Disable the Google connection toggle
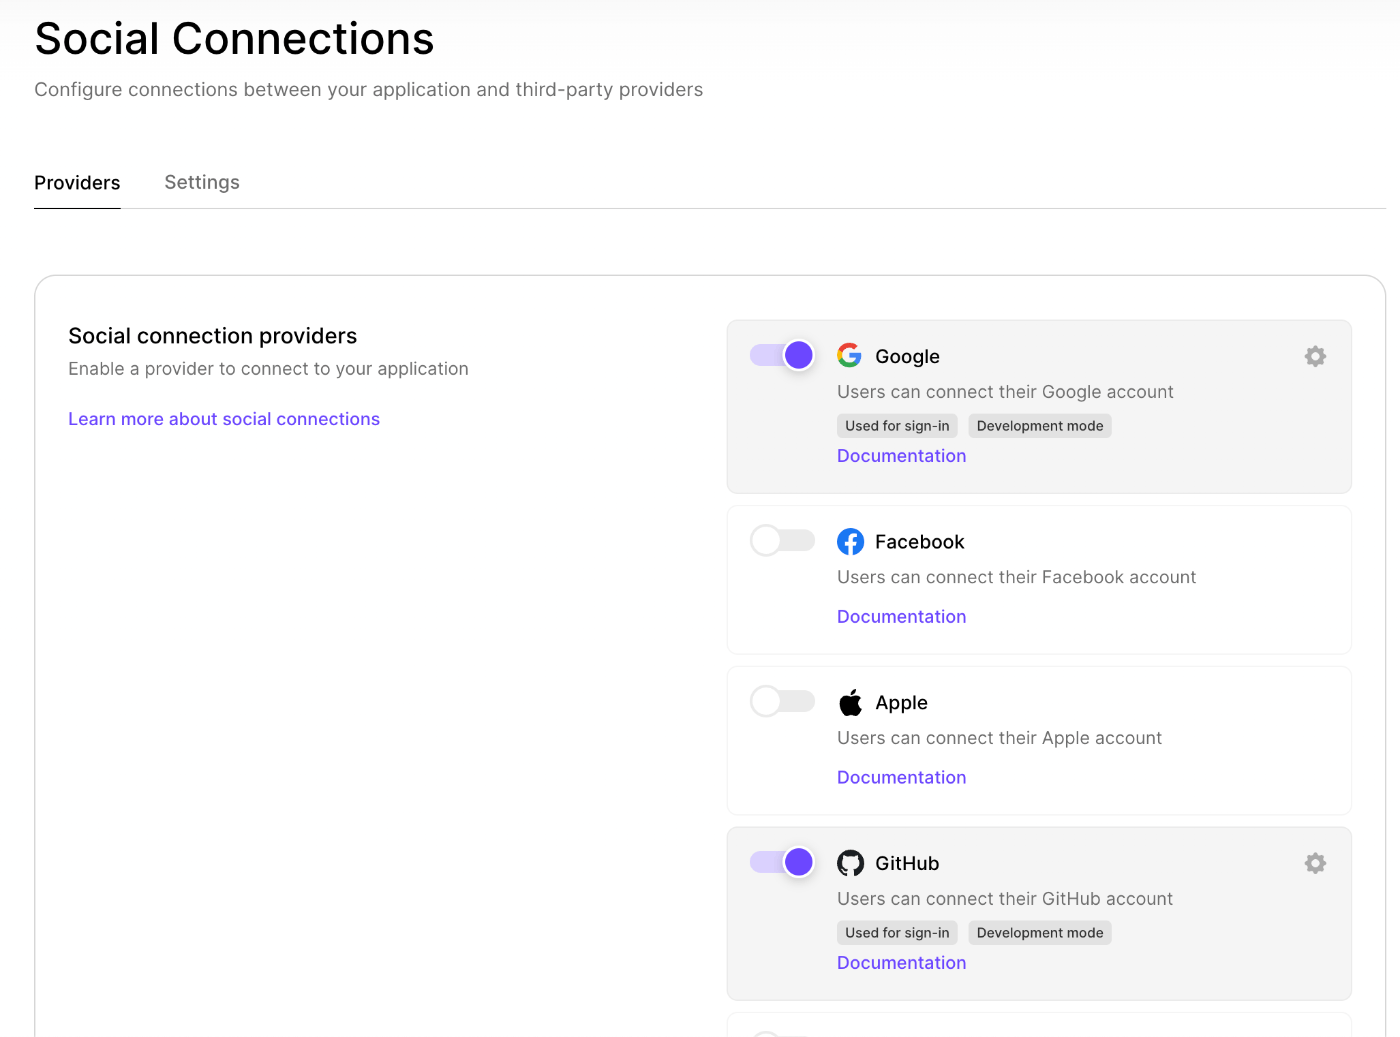 pos(783,355)
